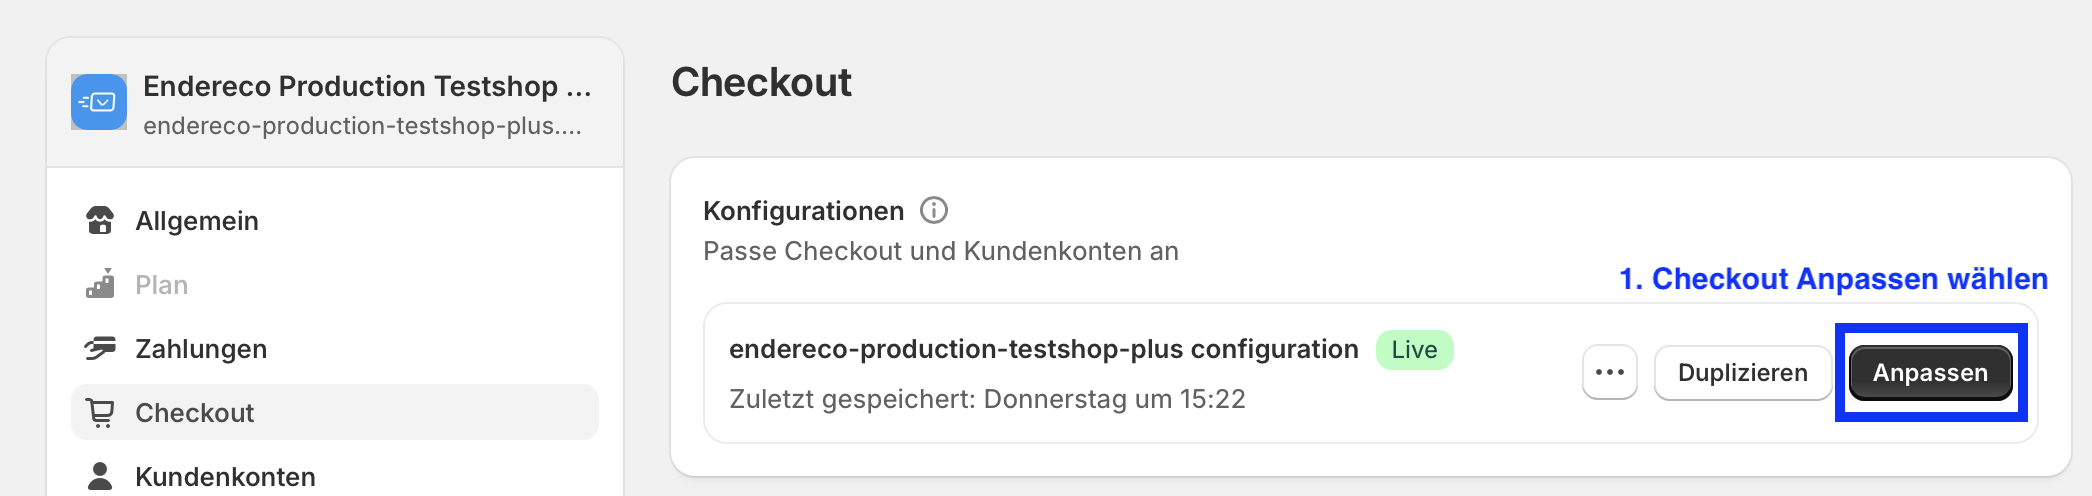Click the Allgemein store icon
2092x496 pixels.
tap(100, 221)
